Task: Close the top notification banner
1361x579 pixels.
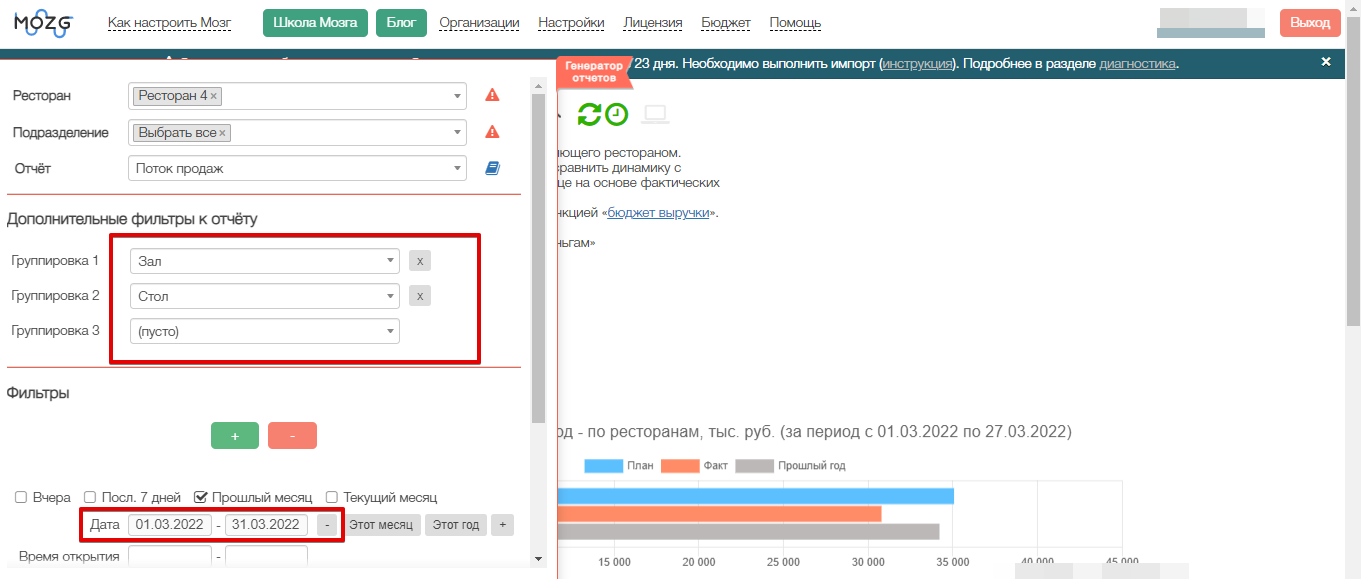Action: pyautogui.click(x=1326, y=62)
